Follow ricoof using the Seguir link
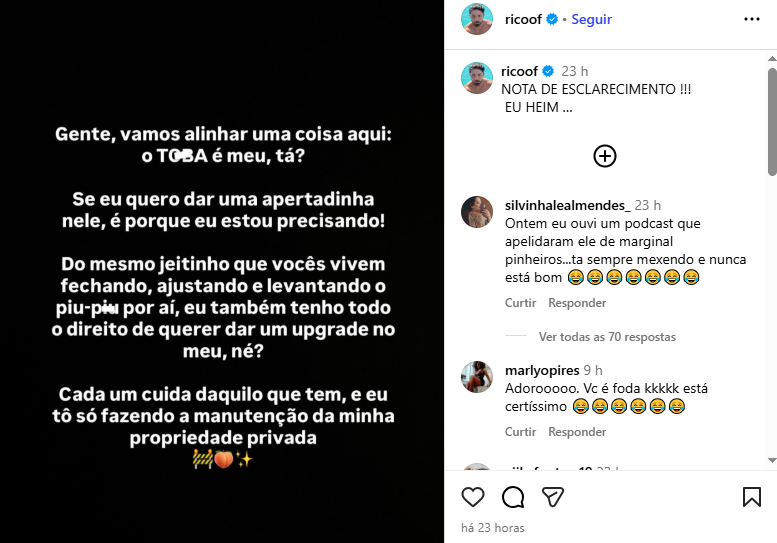The height and width of the screenshot is (543, 777). pyautogui.click(x=591, y=19)
